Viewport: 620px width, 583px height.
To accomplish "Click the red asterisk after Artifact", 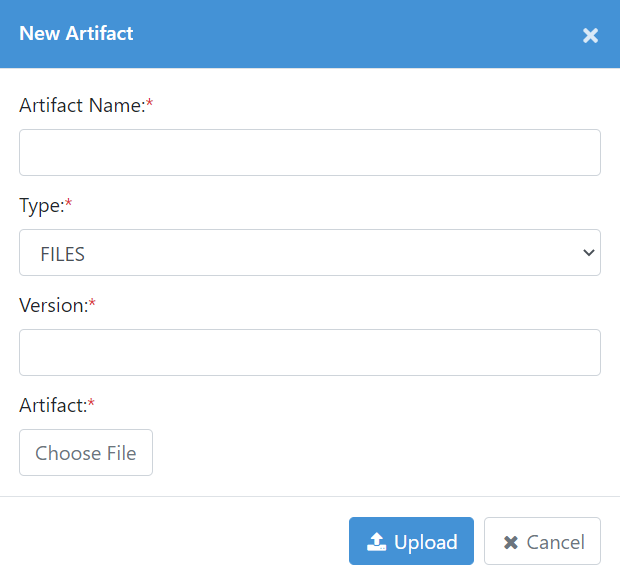I will pos(91,403).
